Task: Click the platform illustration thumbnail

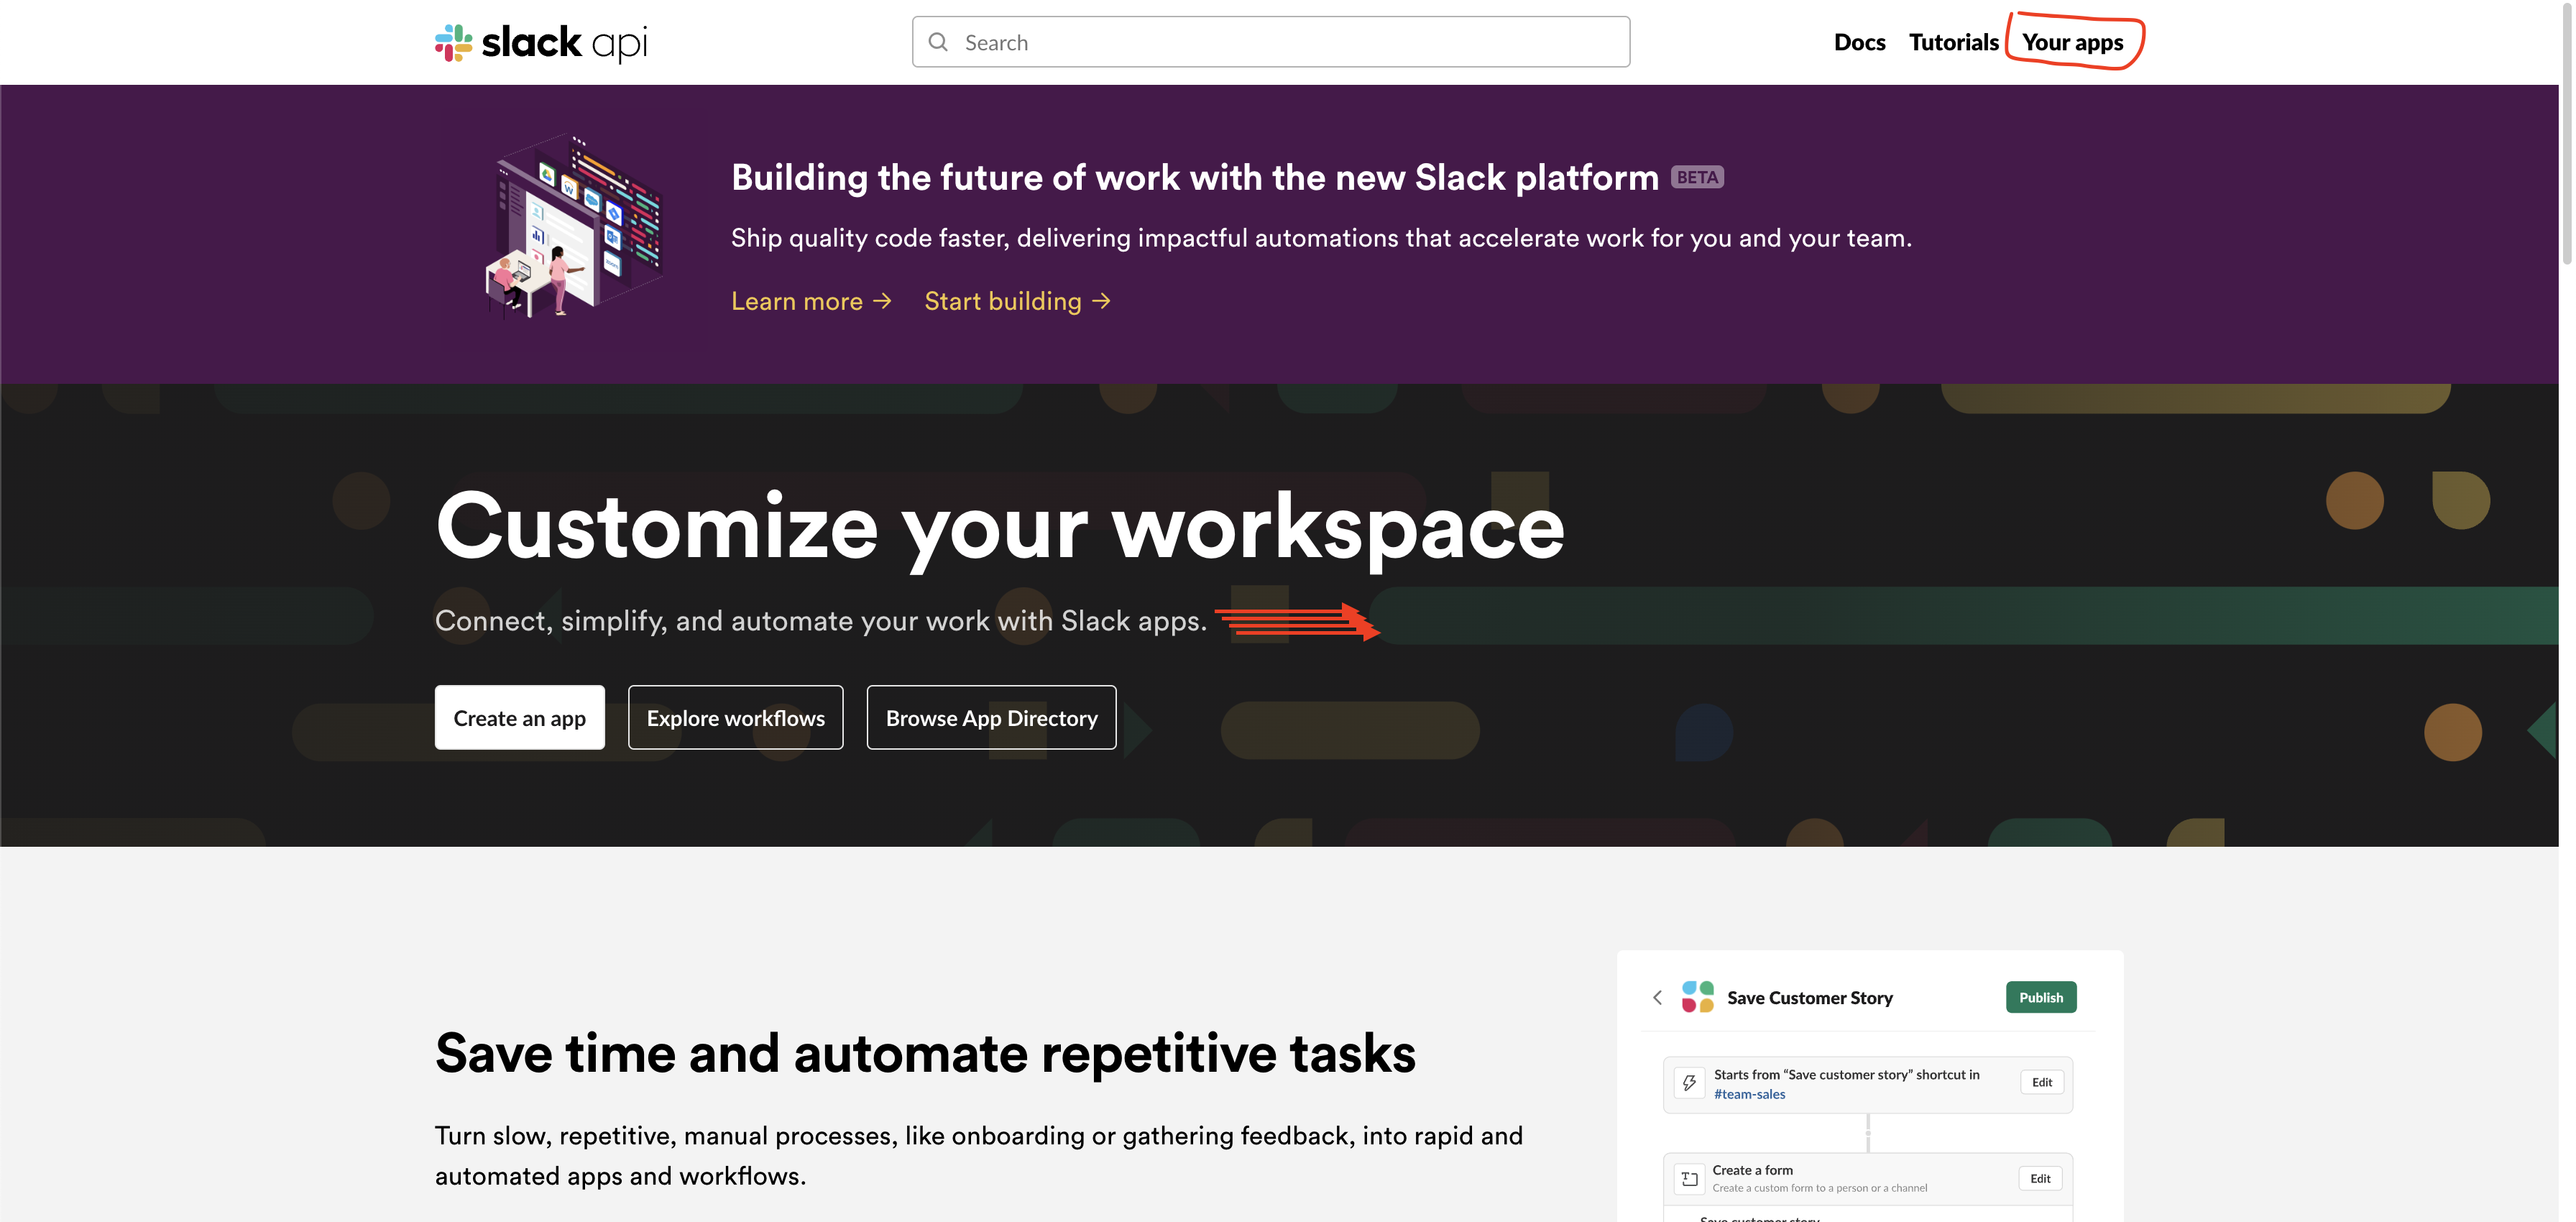Action: pos(573,227)
